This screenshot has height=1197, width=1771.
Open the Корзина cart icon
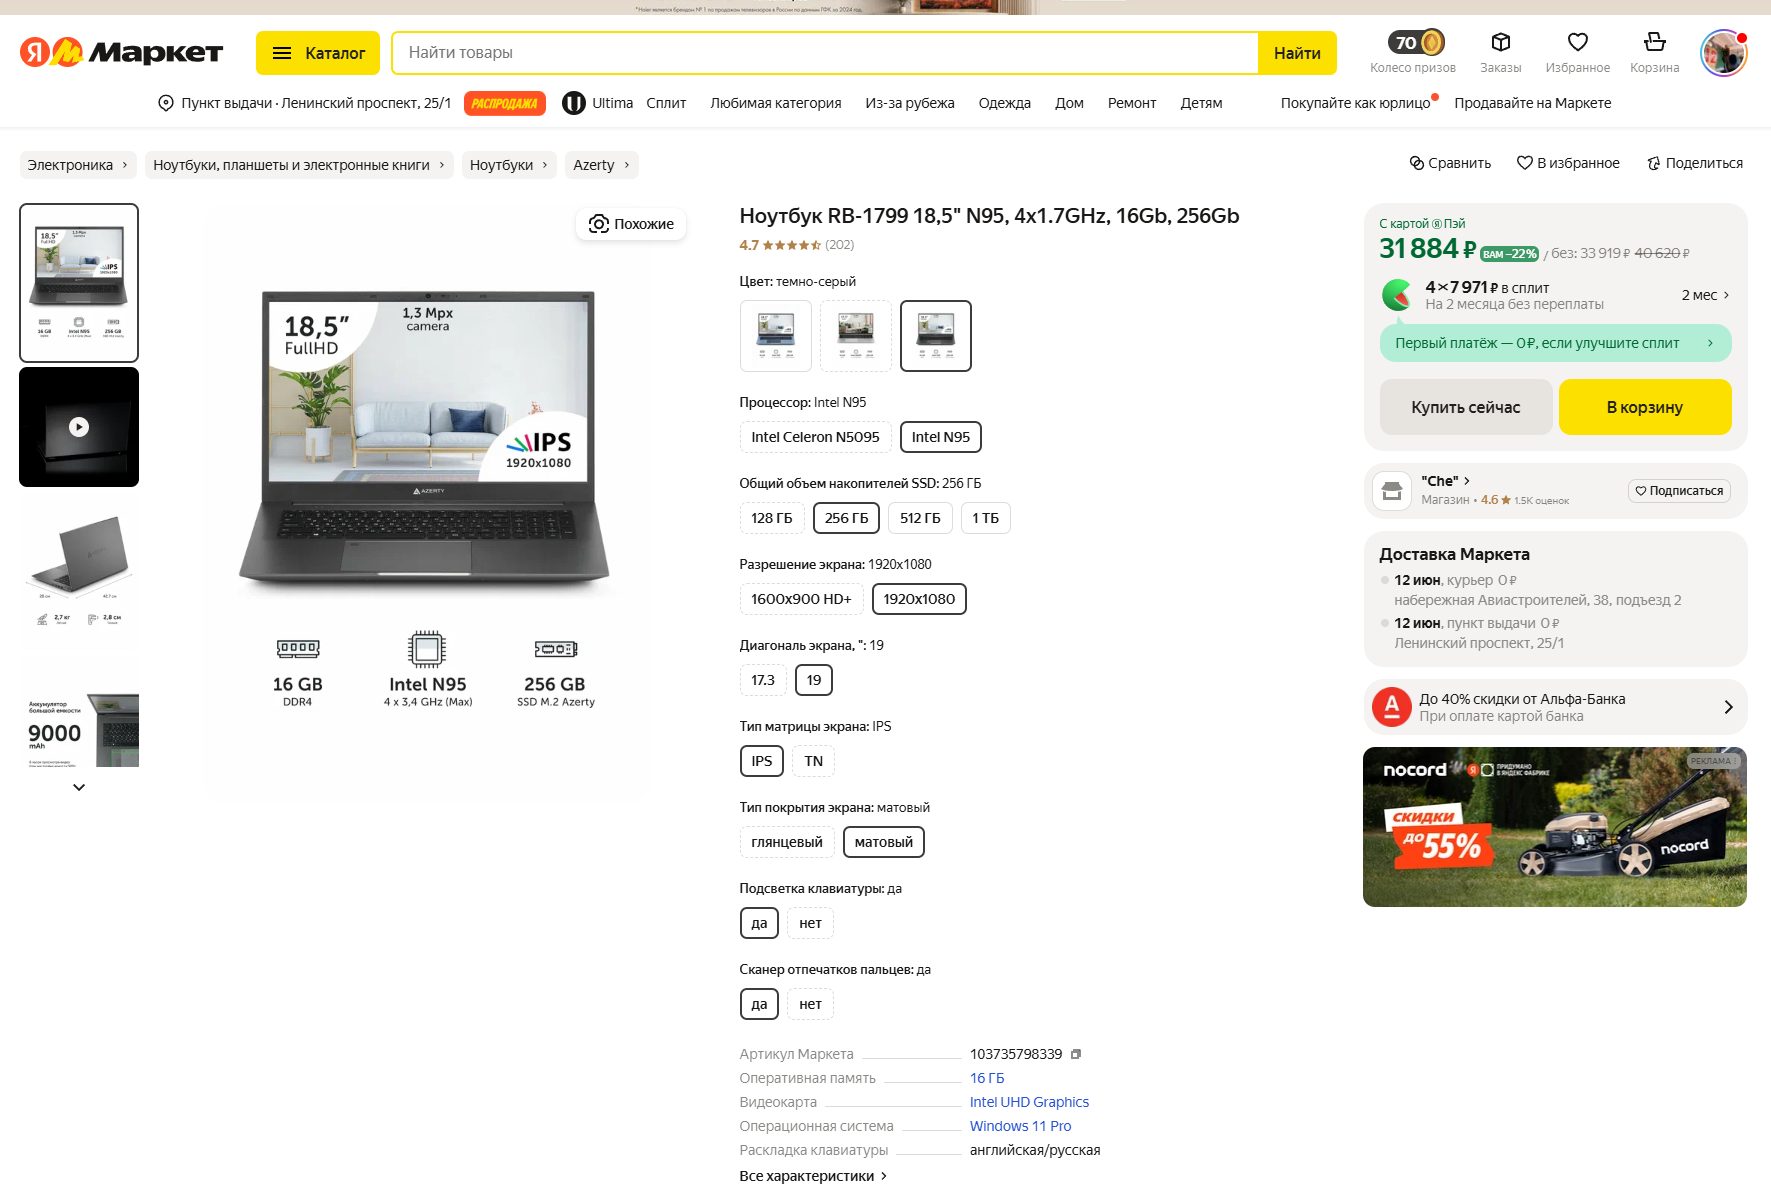click(x=1654, y=42)
